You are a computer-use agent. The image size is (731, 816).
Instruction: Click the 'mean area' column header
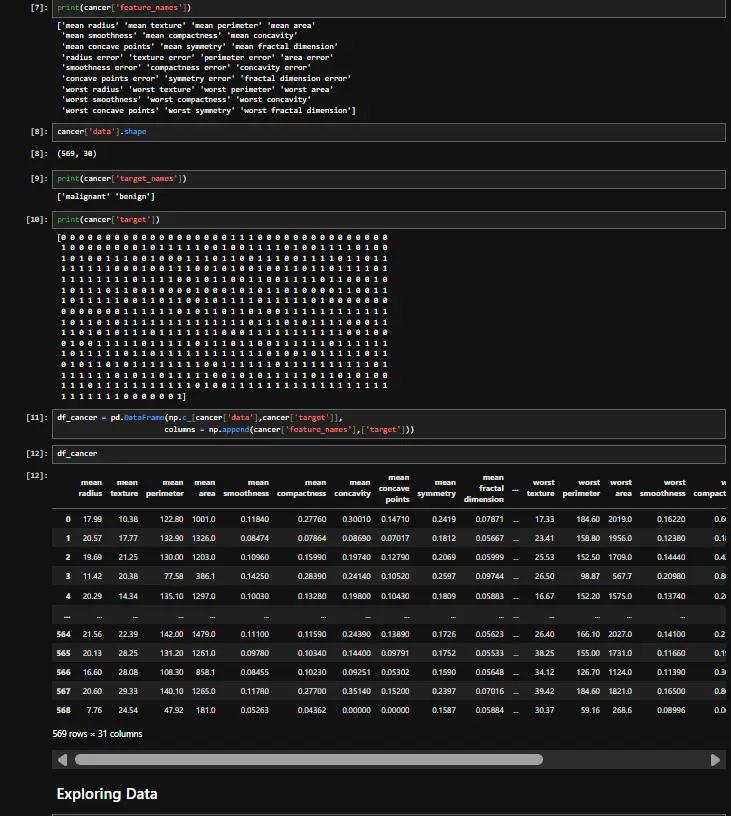tap(204, 488)
